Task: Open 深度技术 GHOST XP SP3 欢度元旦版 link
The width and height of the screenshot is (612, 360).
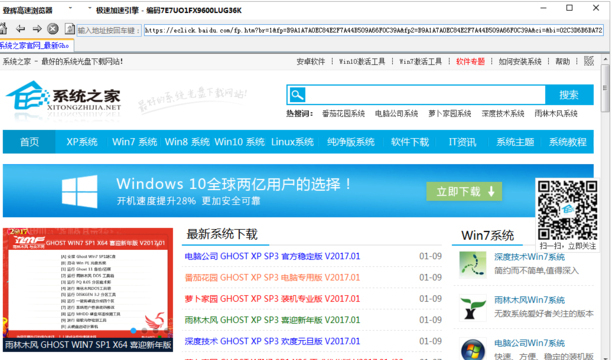Action: coord(272,341)
